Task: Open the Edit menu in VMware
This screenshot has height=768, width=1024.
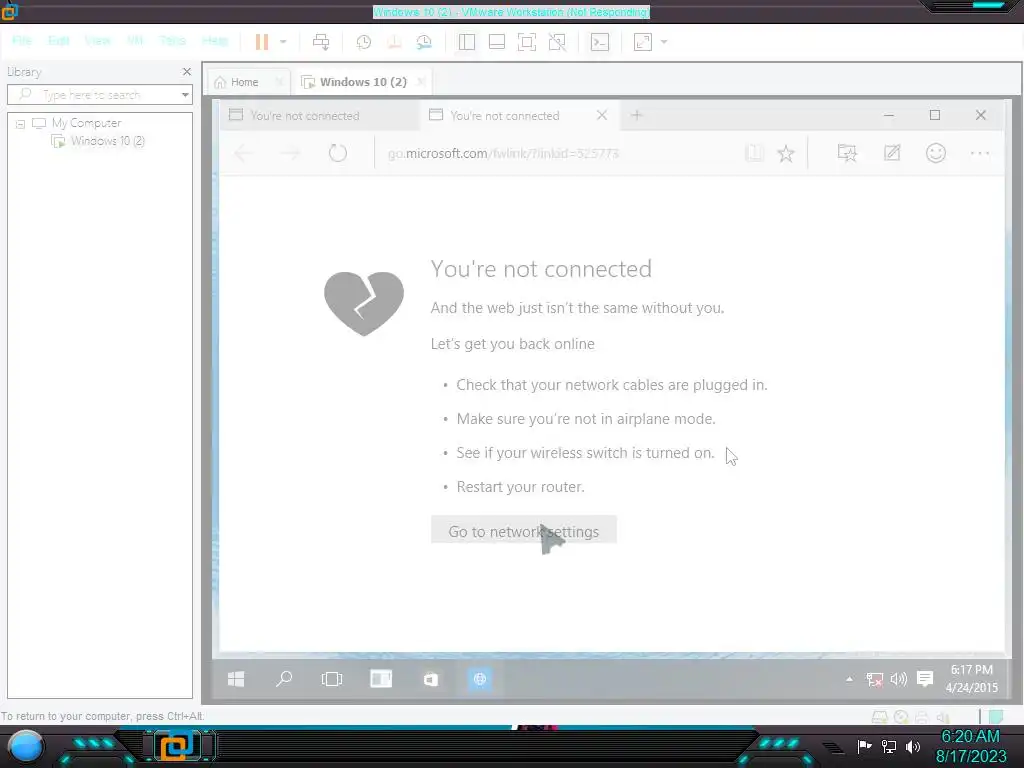Action: [x=58, y=41]
